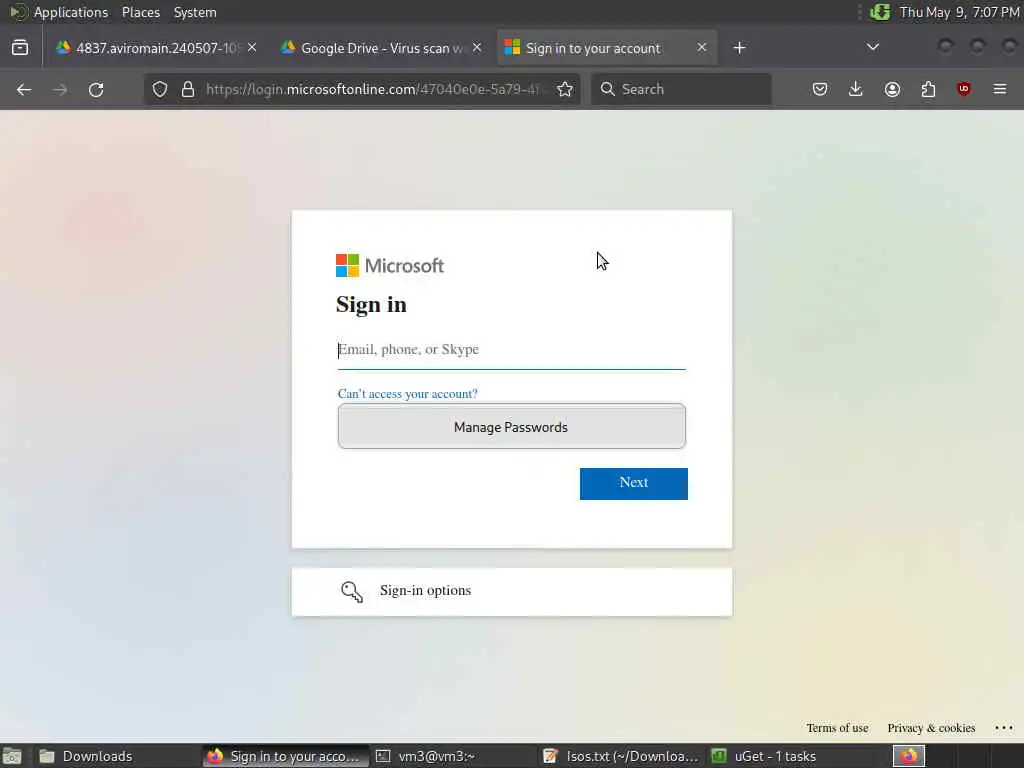Open the System menu
This screenshot has height=768, width=1024.
(x=195, y=12)
